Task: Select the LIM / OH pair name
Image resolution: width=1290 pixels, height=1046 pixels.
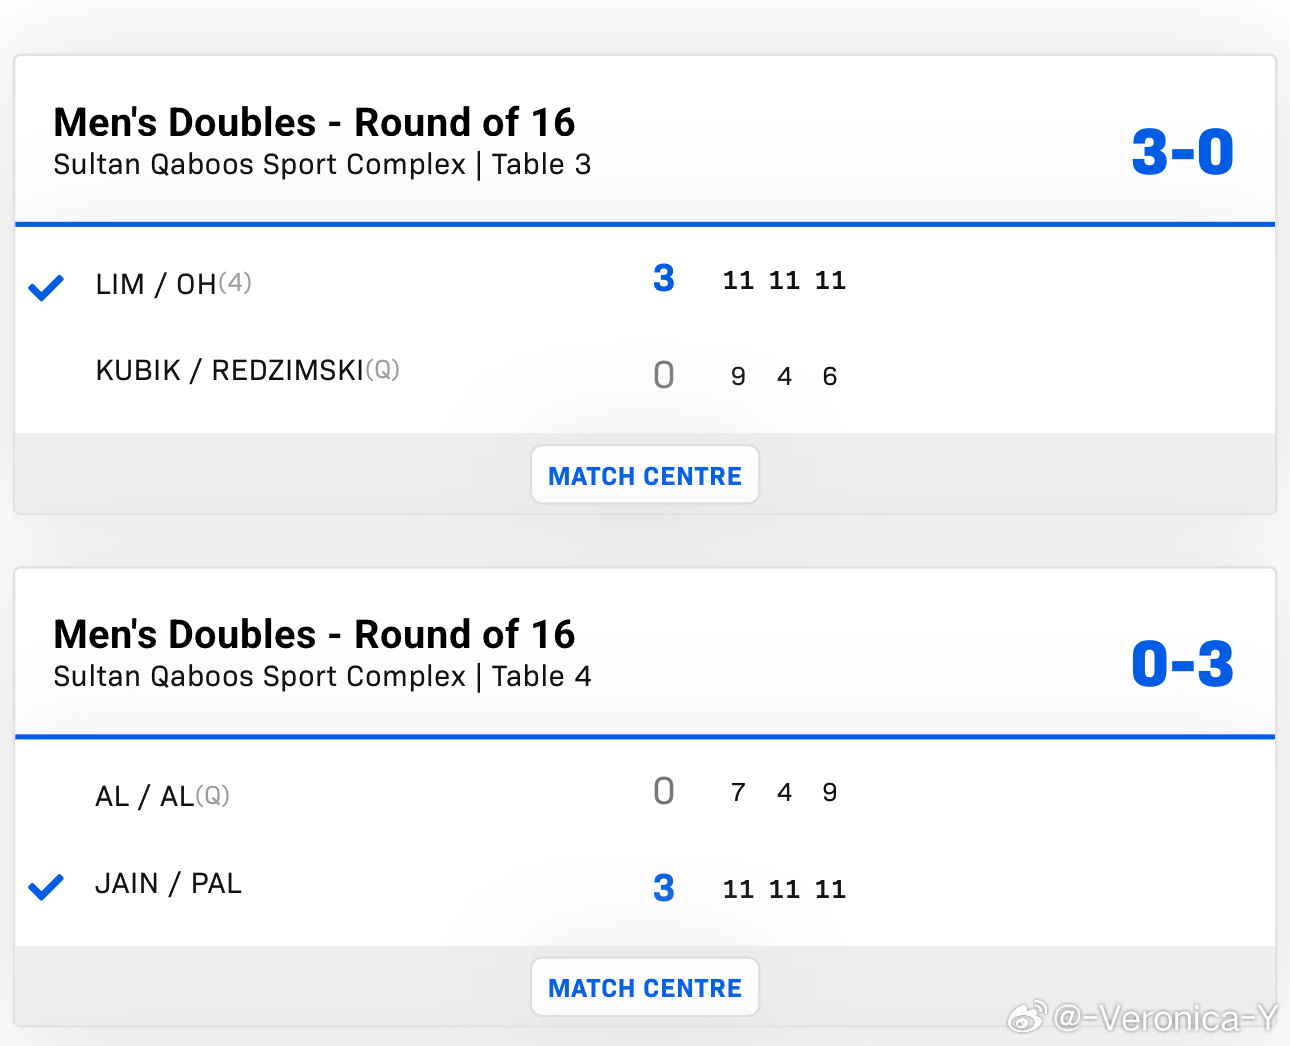Action: tap(156, 285)
